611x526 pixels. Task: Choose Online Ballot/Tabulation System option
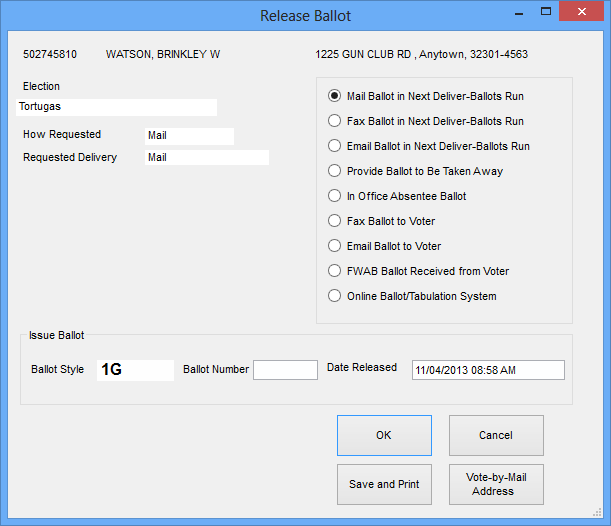(x=335, y=296)
